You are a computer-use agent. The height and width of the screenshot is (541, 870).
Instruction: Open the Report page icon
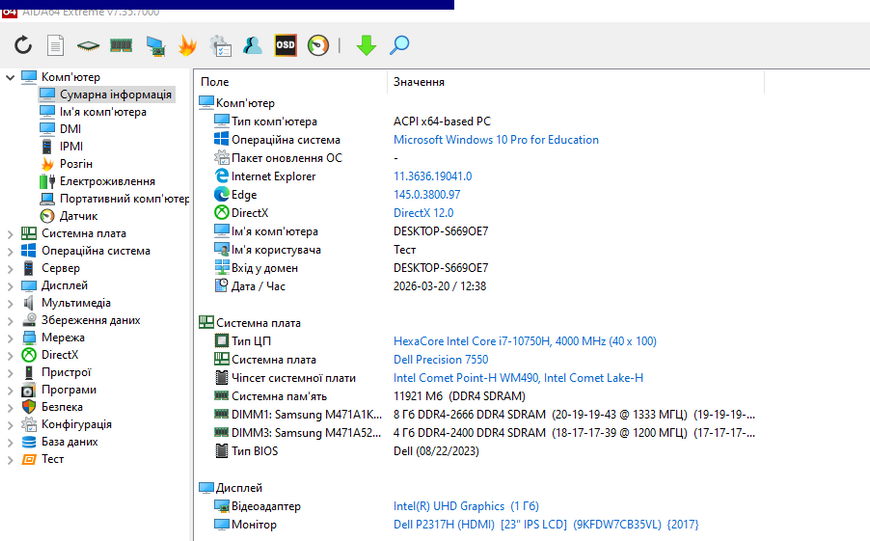pos(55,45)
